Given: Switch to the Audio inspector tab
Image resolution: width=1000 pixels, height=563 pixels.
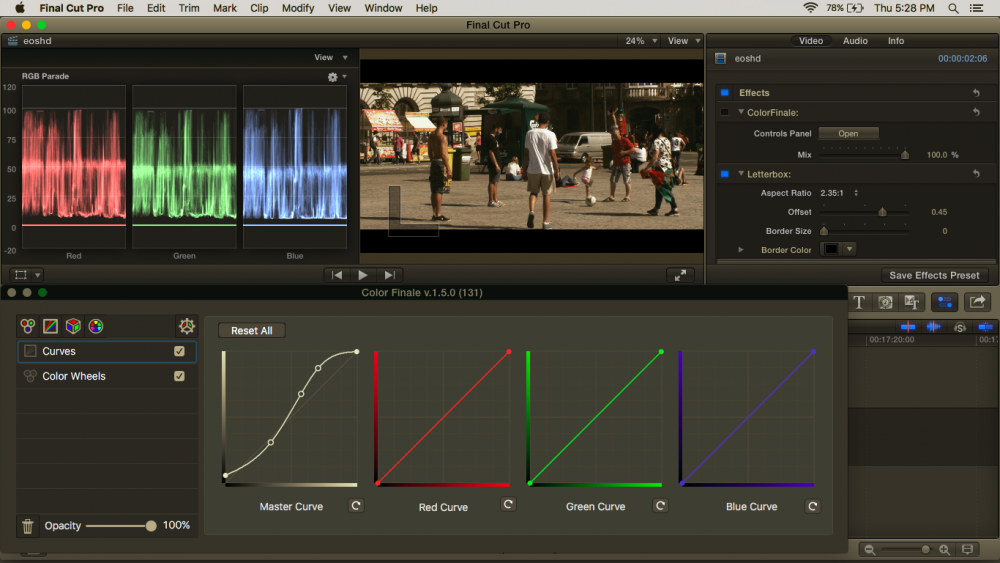Looking at the screenshot, I should click(x=855, y=41).
